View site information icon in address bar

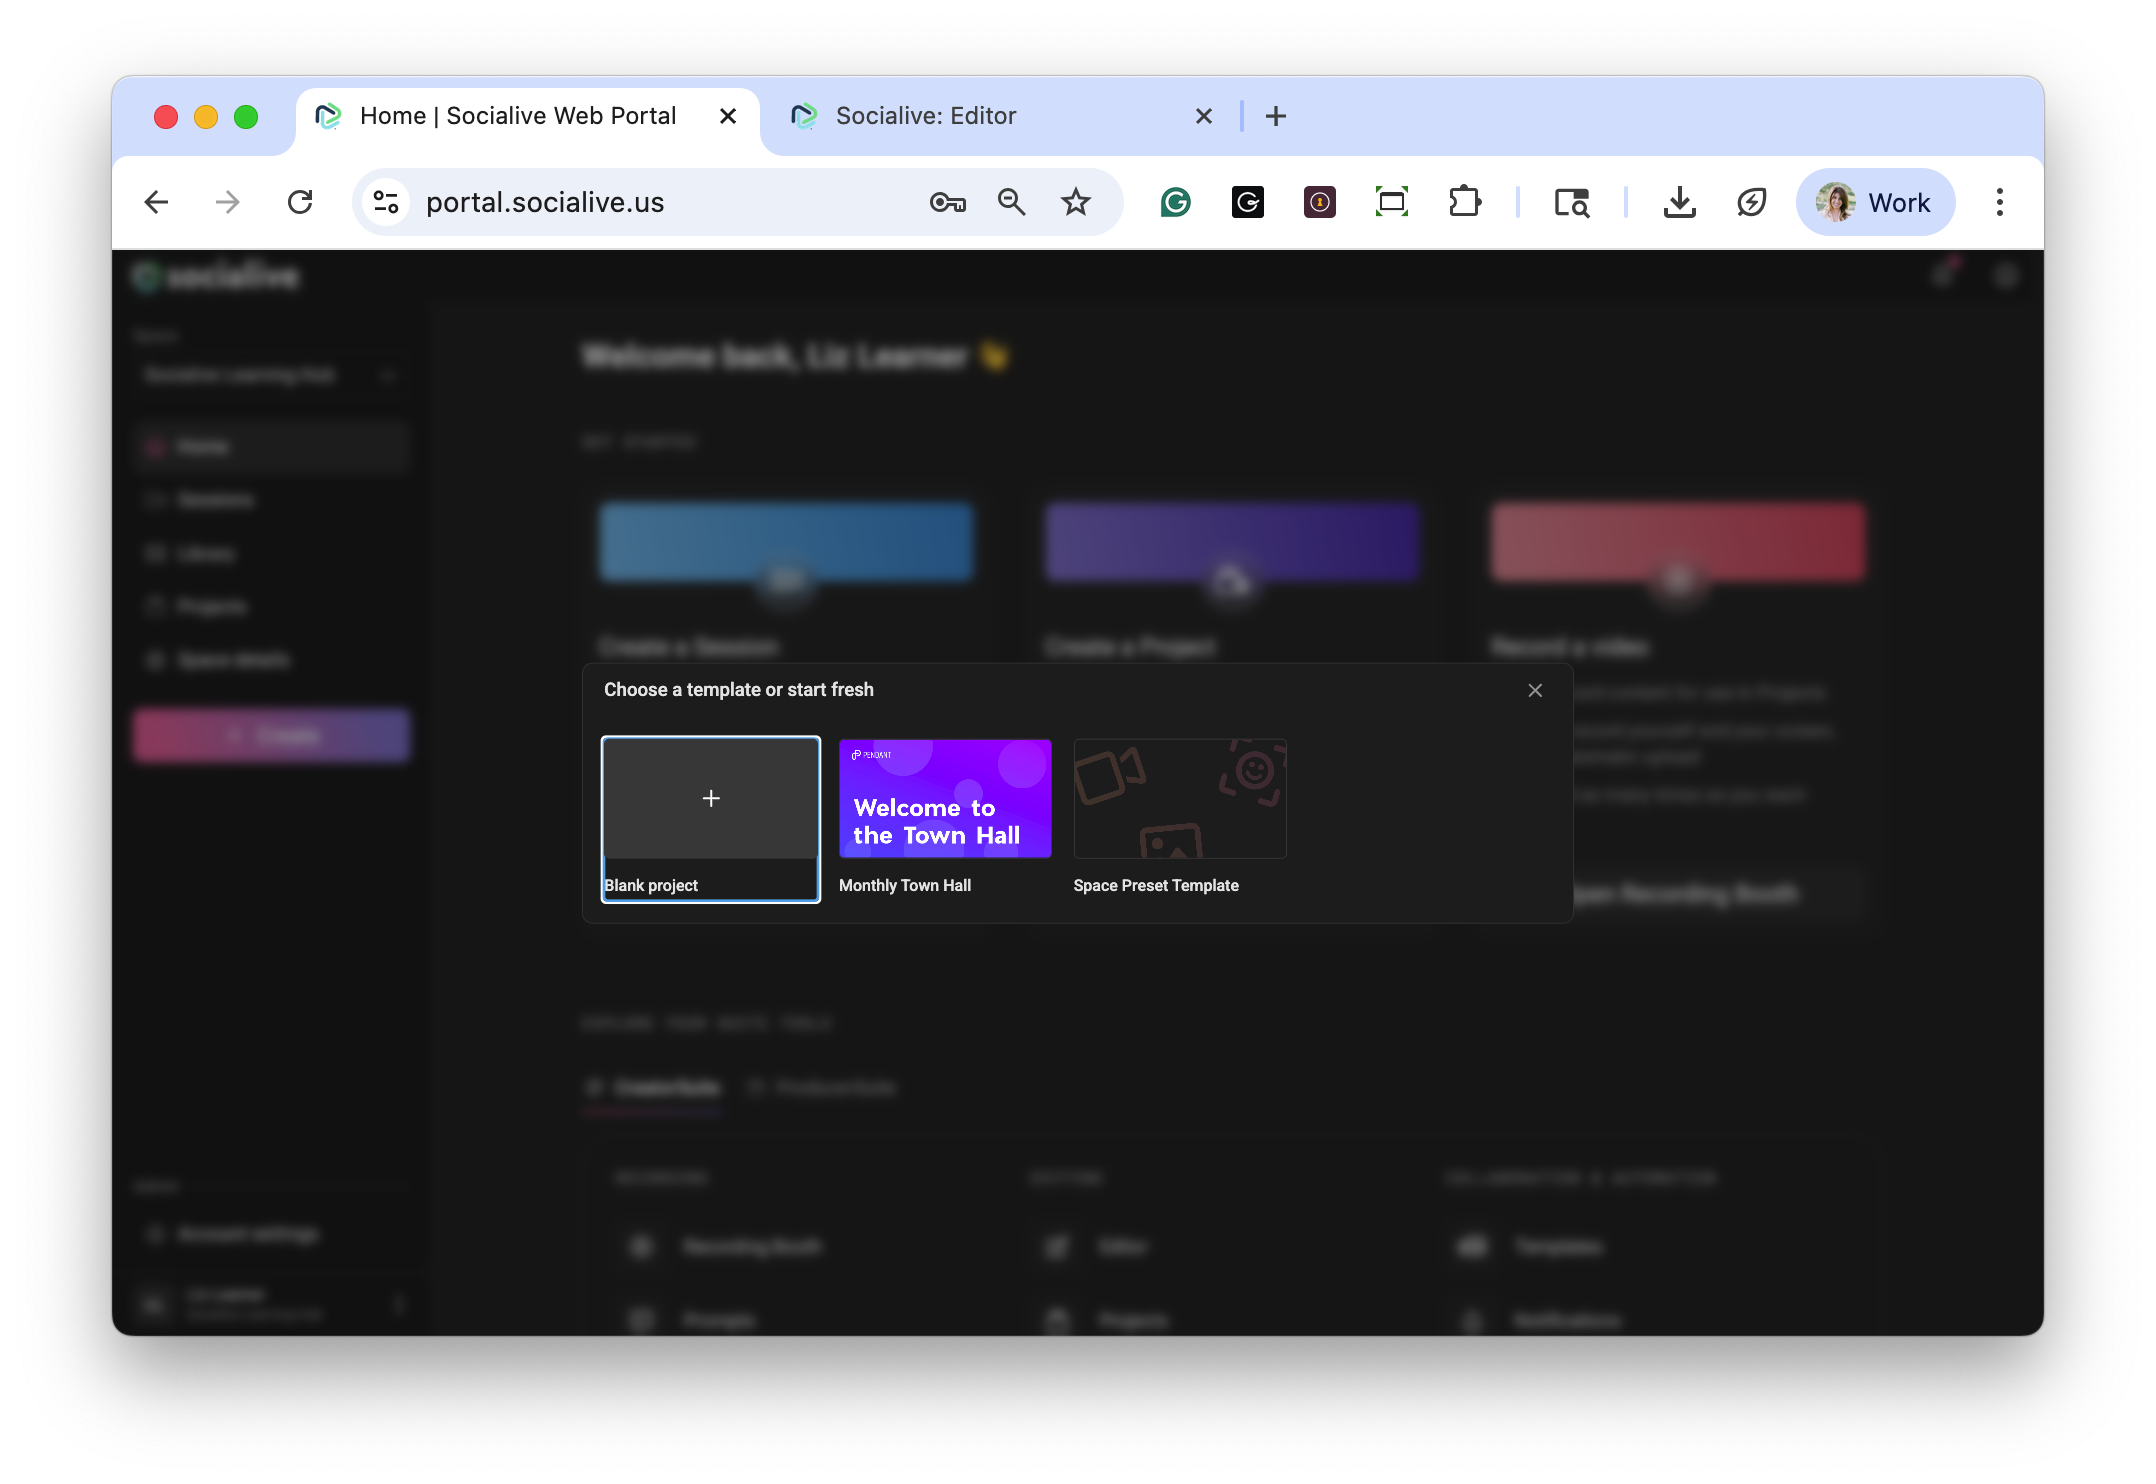386,202
